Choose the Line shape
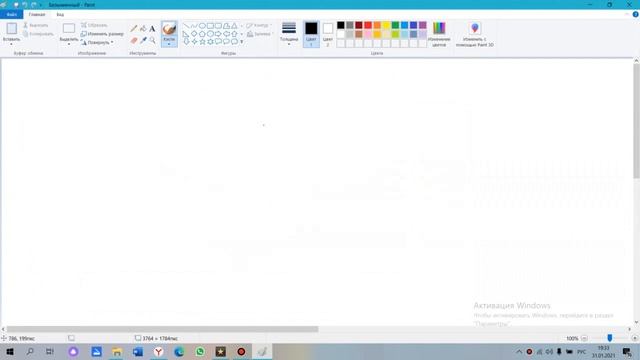Image resolution: width=640 pixels, height=360 pixels. click(x=186, y=26)
